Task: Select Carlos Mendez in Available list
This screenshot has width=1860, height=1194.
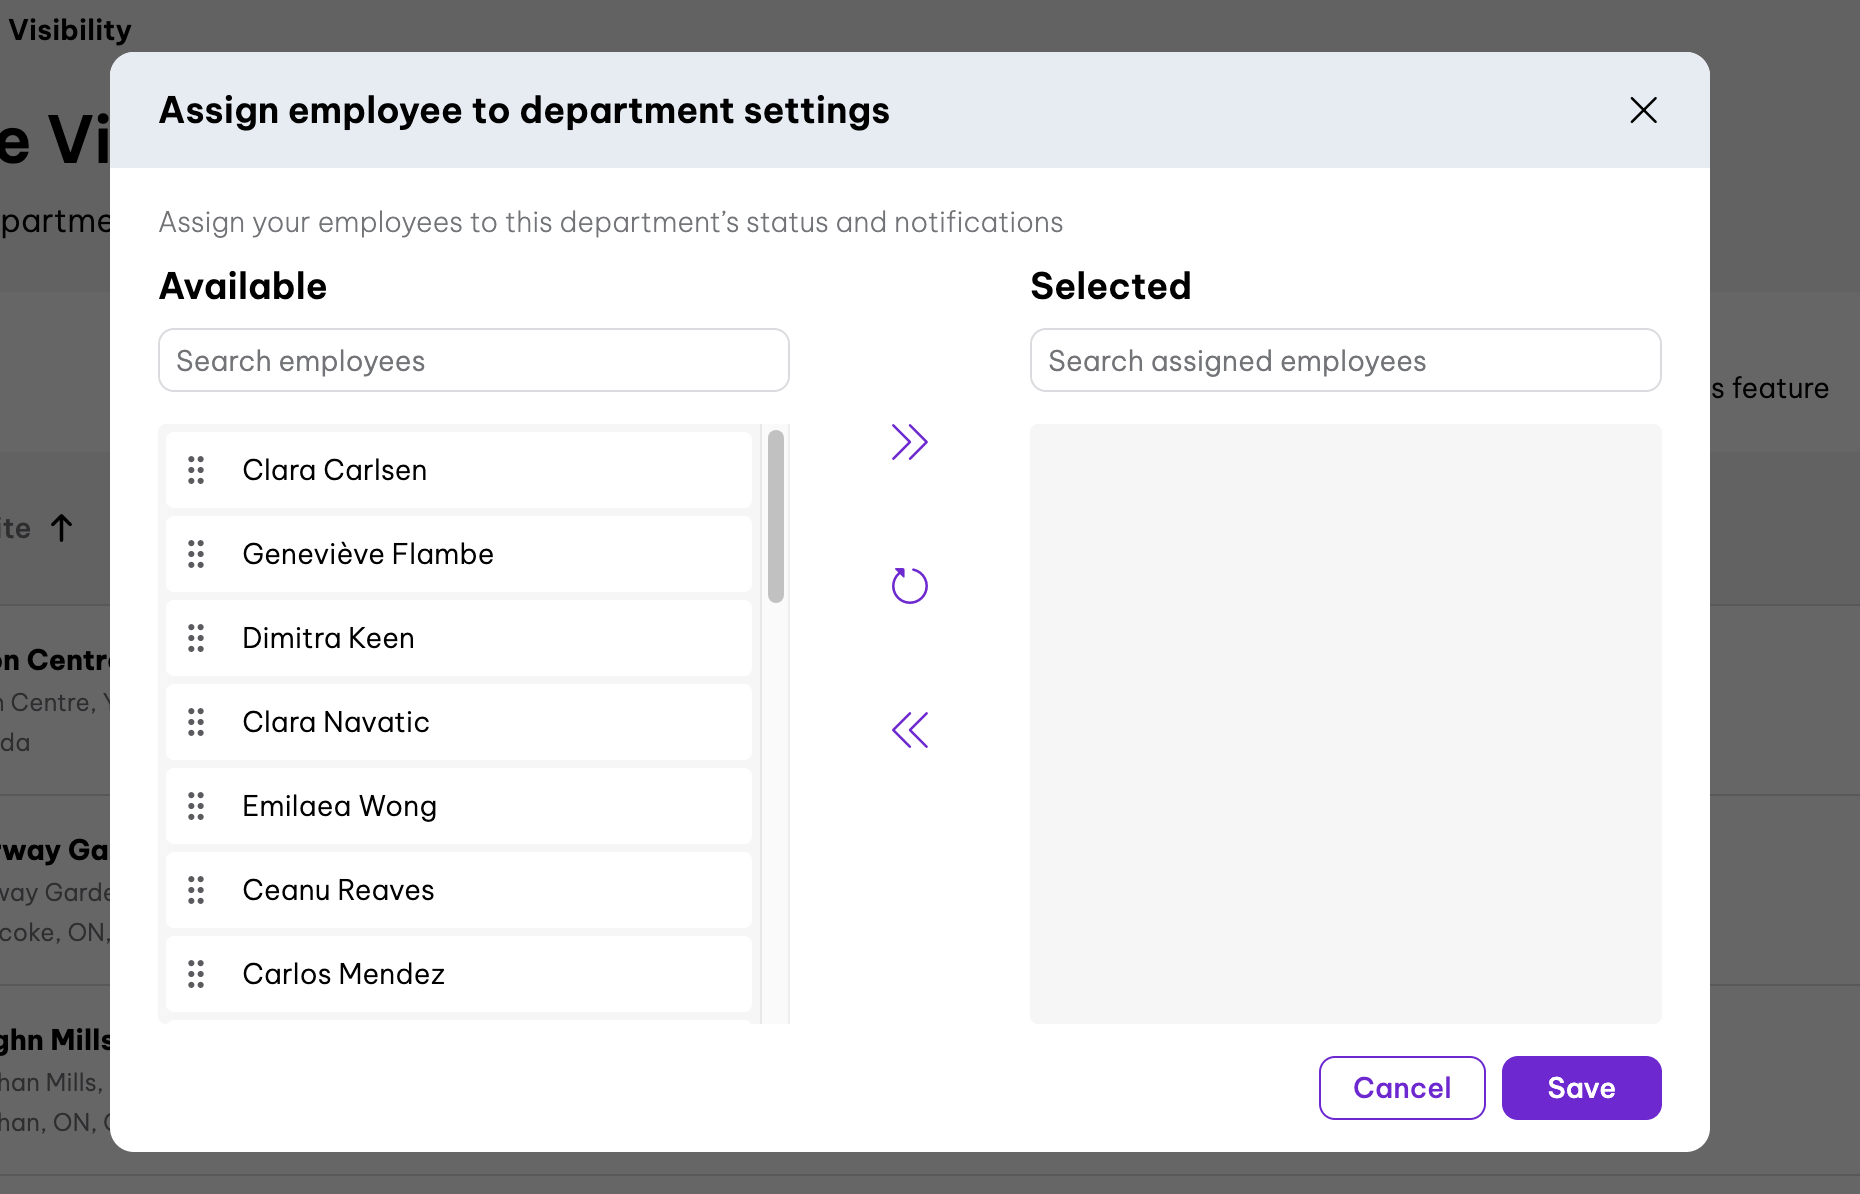Action: tap(459, 974)
